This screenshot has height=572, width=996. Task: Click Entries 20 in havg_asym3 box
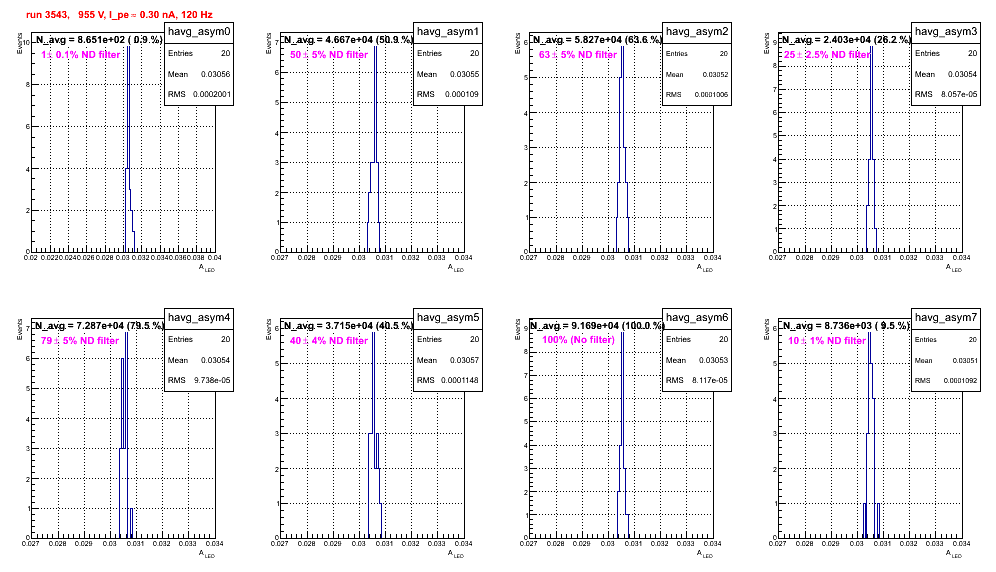[x=946, y=53]
